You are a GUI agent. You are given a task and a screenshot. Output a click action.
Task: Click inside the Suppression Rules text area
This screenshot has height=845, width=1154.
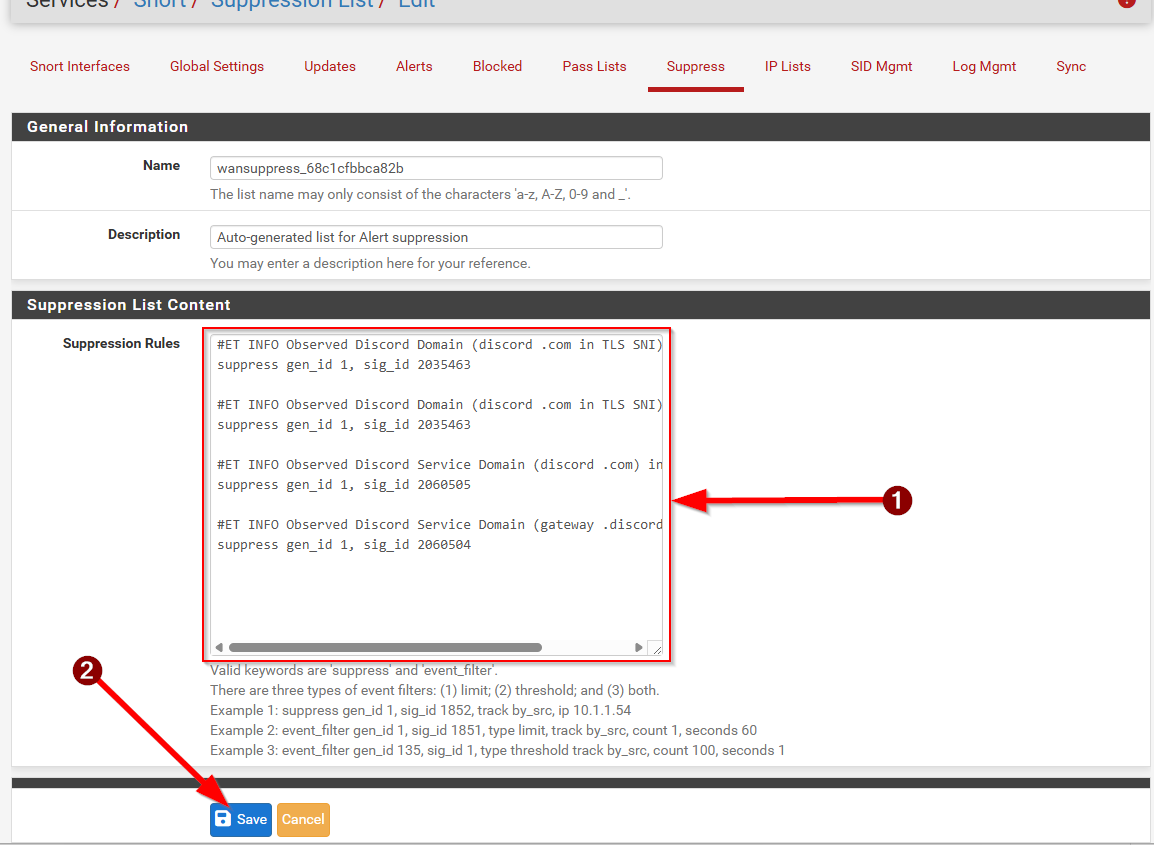(436, 590)
